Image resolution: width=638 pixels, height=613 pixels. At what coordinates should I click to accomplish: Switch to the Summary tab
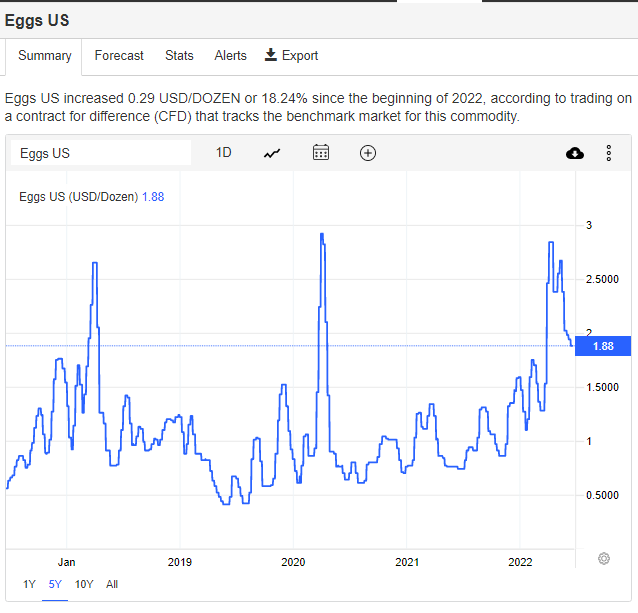click(x=45, y=56)
